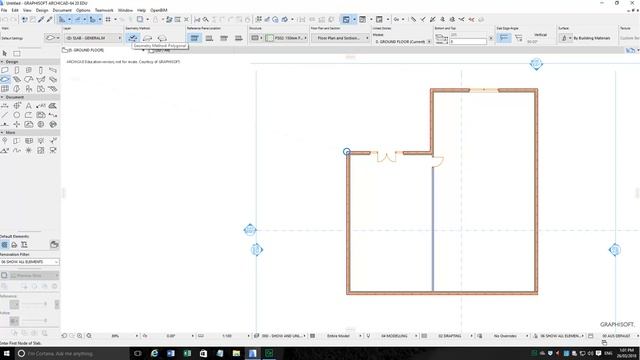Select third reference plane location option
Viewport: 640px width, 360px height.
tap(224, 38)
